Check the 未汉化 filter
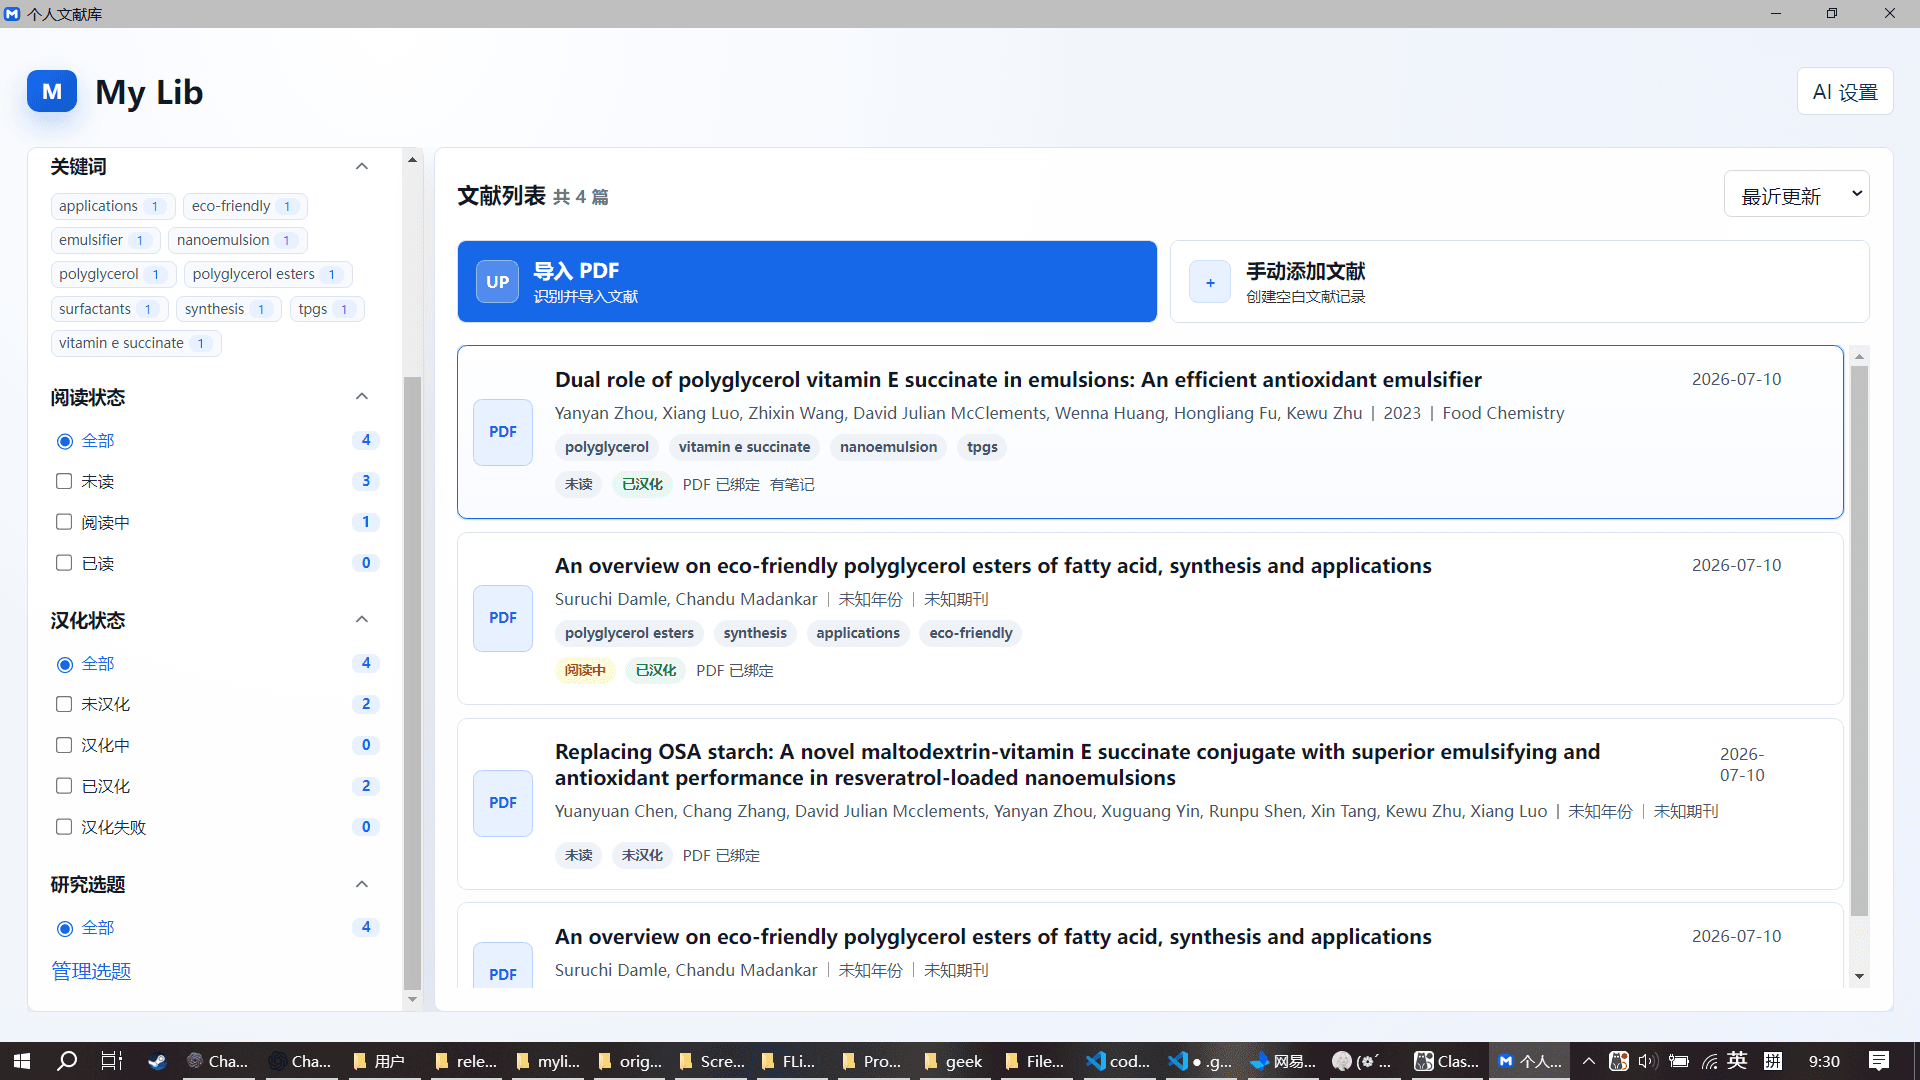This screenshot has height=1080, width=1920. point(64,704)
